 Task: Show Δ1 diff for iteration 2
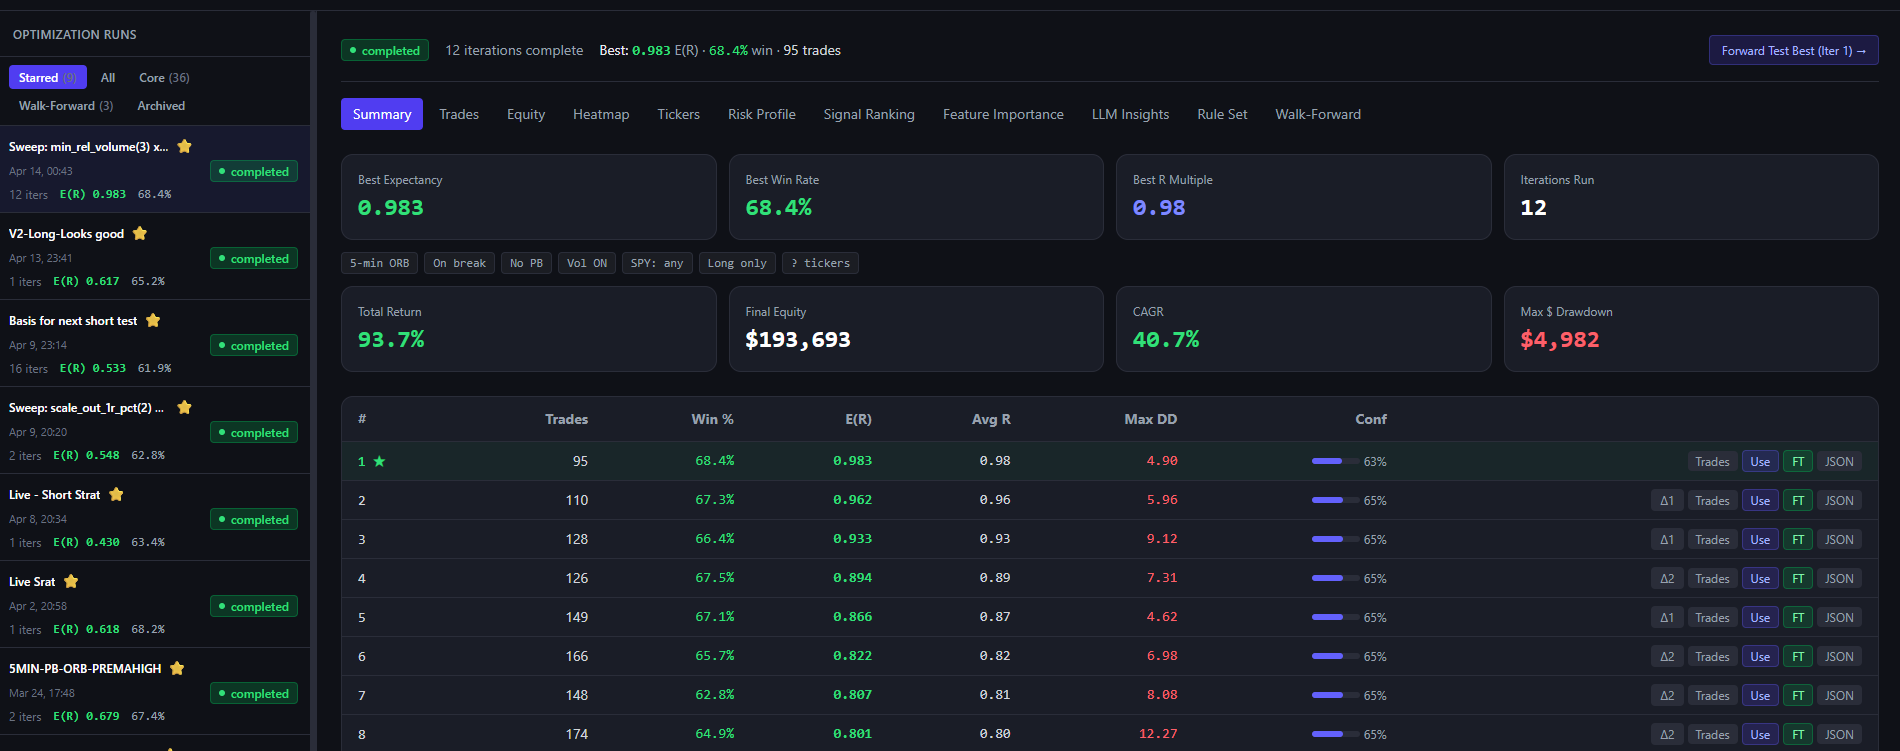click(x=1667, y=500)
